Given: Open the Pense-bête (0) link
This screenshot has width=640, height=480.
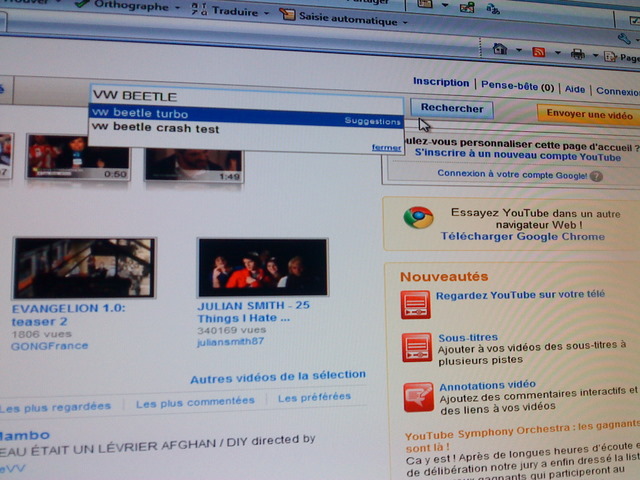Looking at the screenshot, I should 517,86.
